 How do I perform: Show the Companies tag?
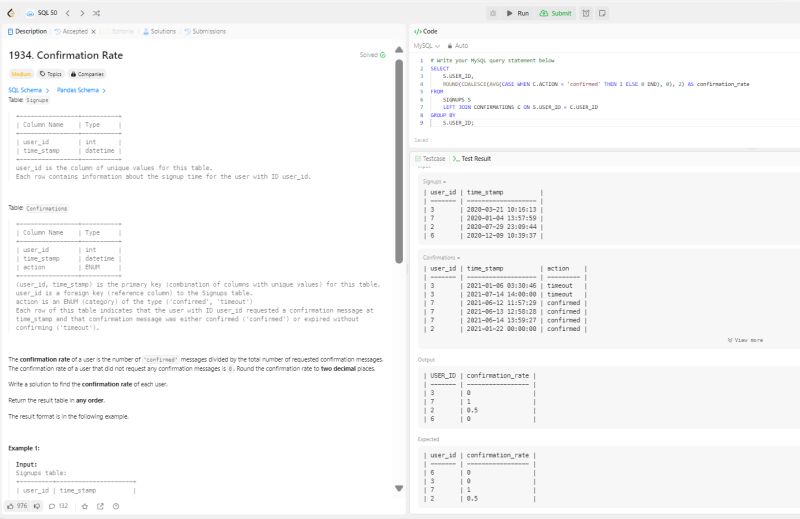(x=87, y=74)
